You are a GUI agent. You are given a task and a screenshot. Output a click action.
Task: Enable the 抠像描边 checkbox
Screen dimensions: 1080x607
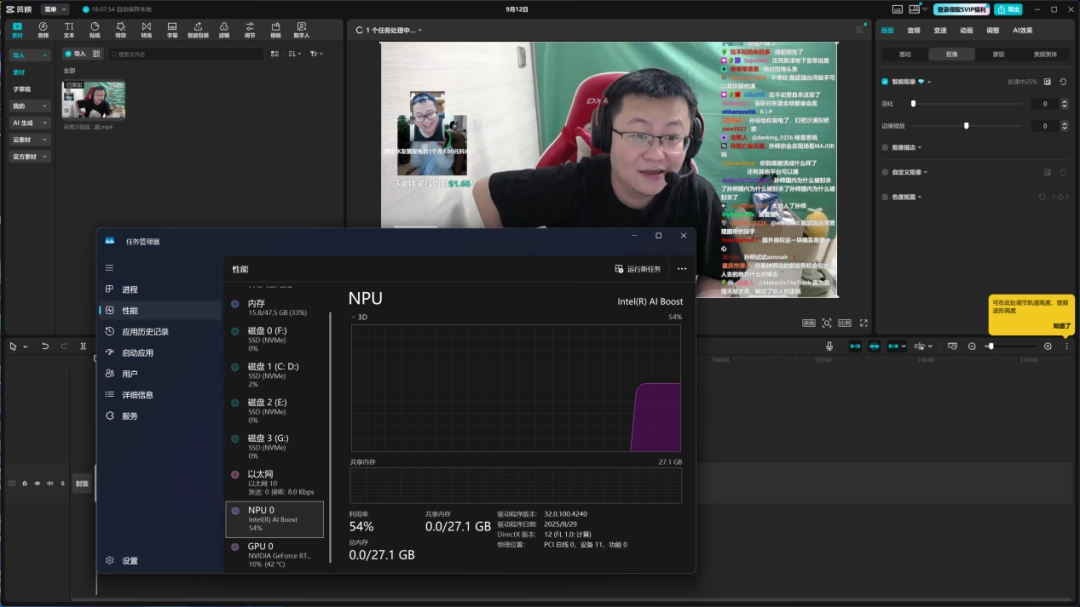pyautogui.click(x=885, y=147)
